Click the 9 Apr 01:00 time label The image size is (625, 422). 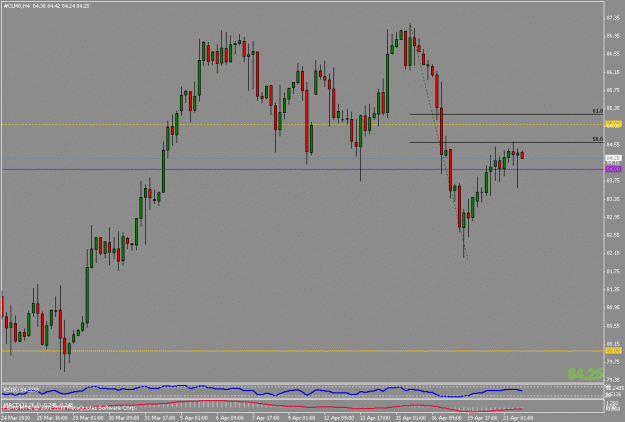tap(301, 418)
